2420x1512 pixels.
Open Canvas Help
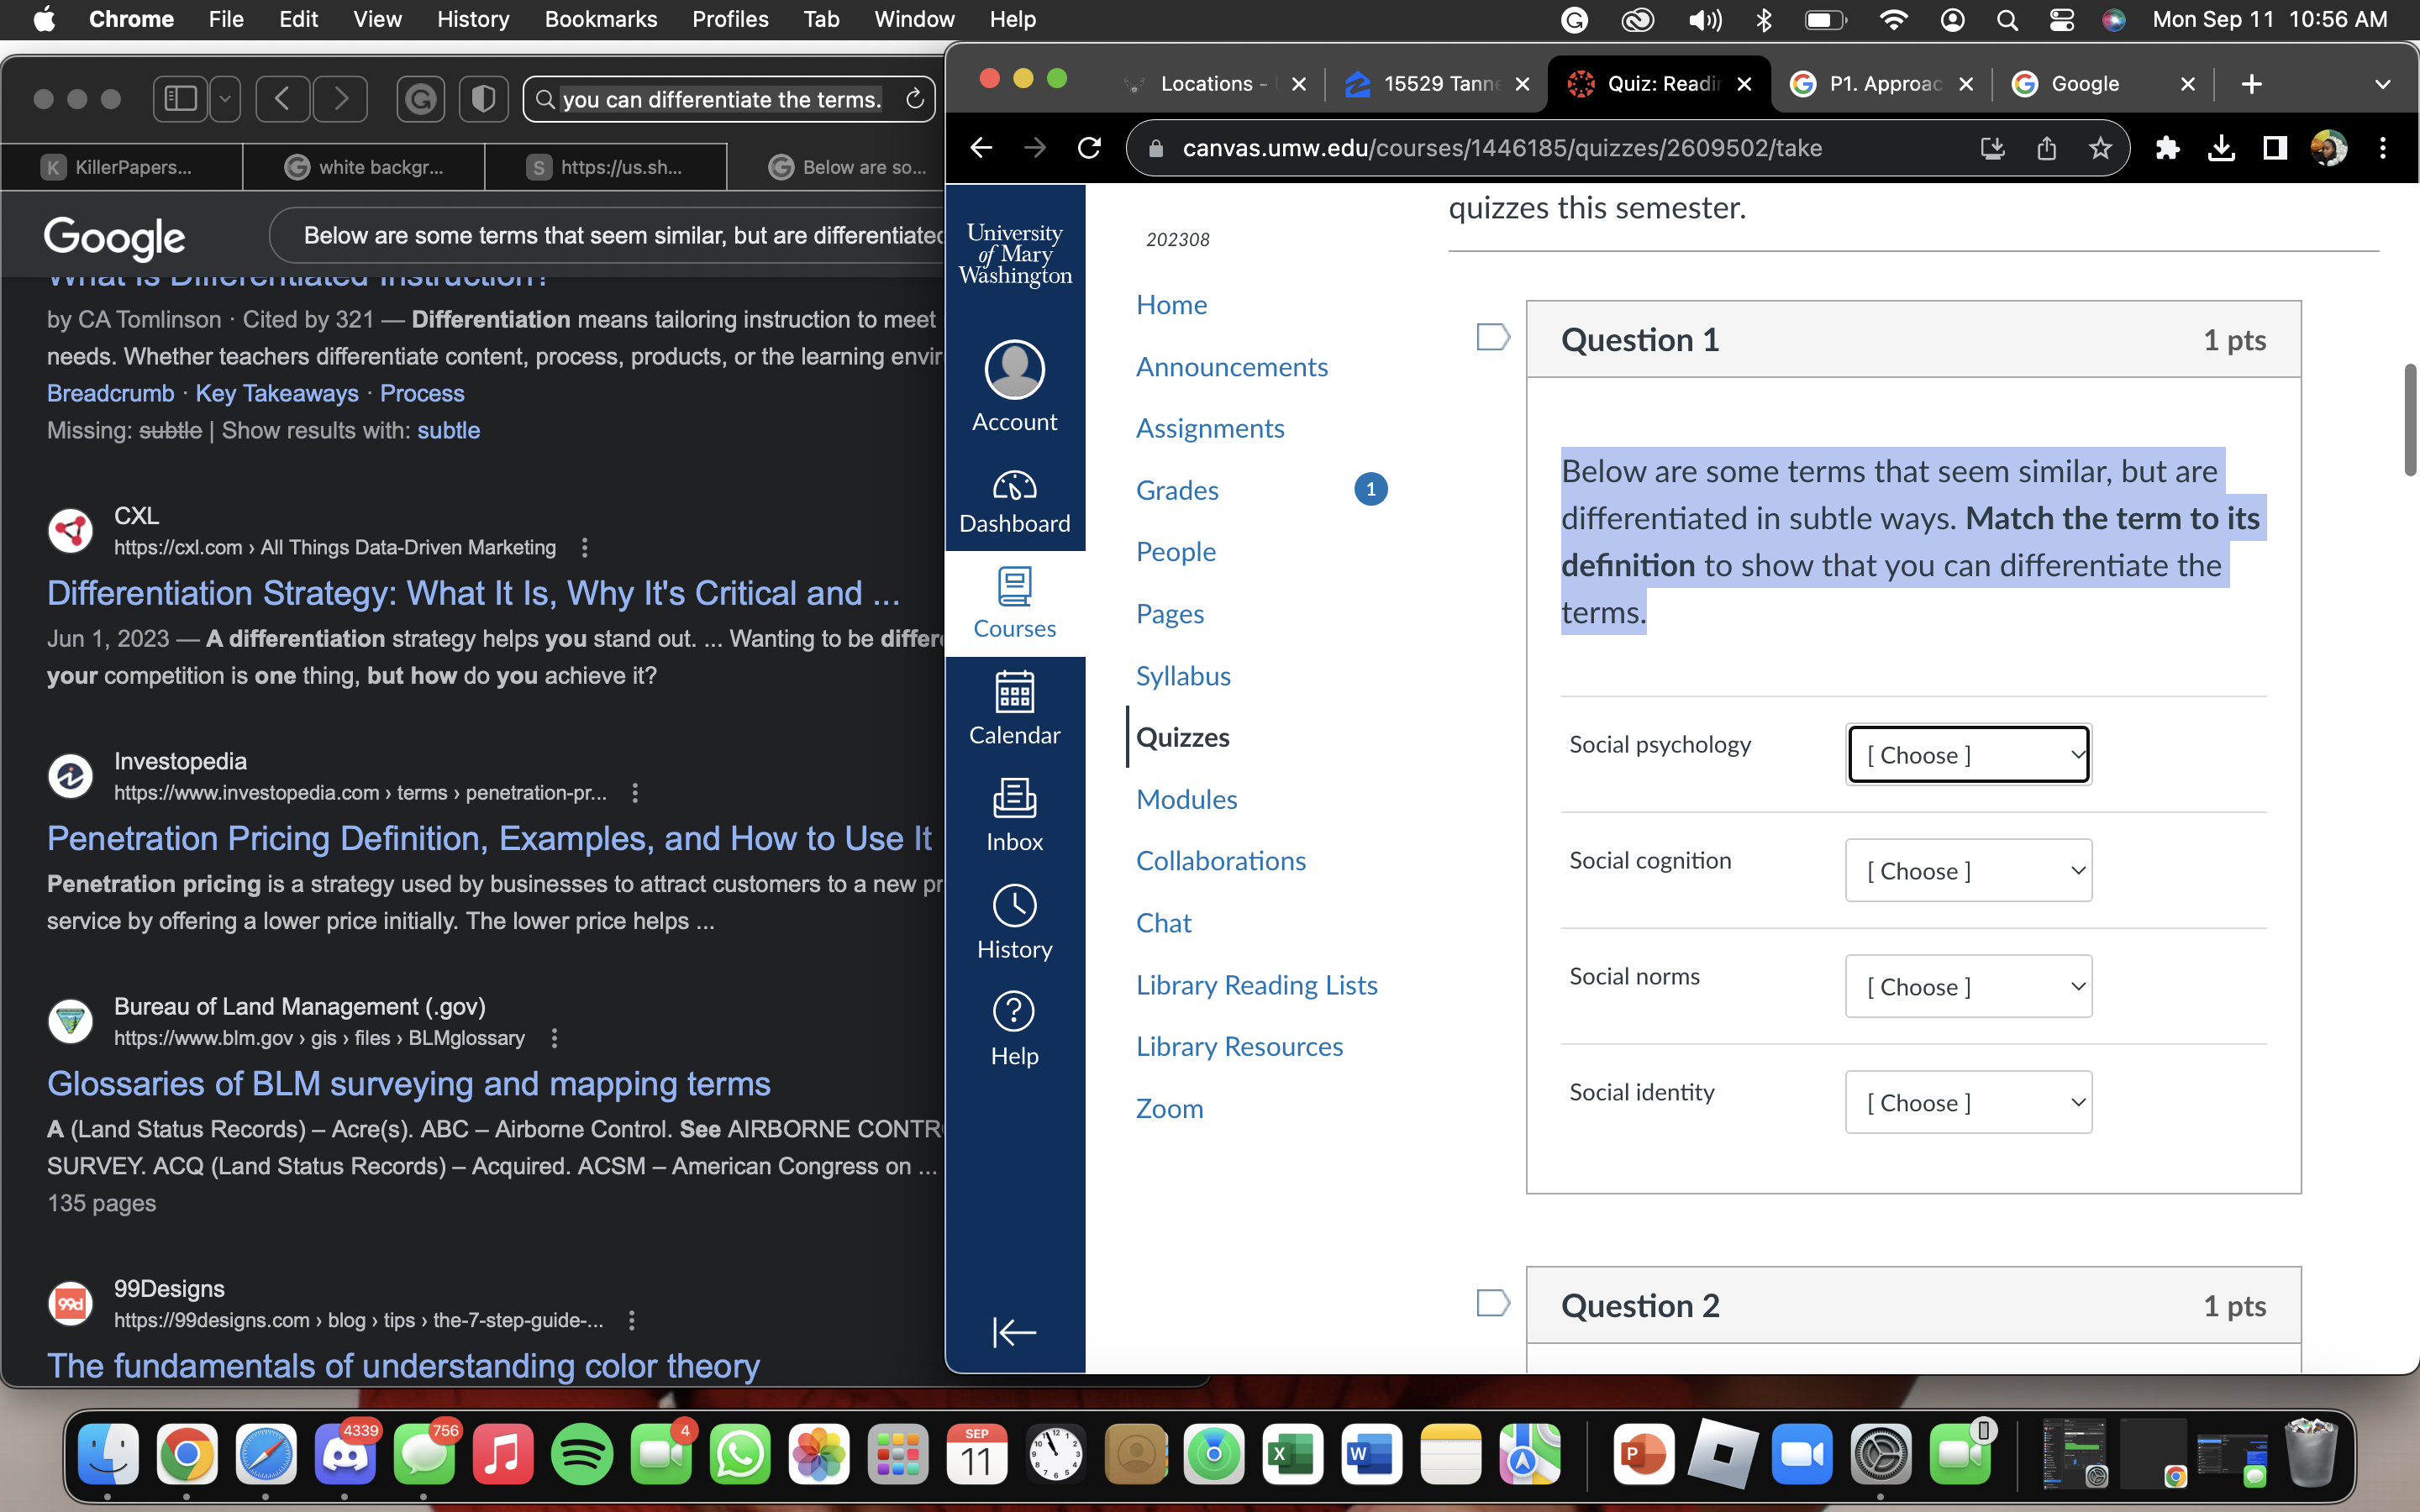(x=1014, y=1028)
